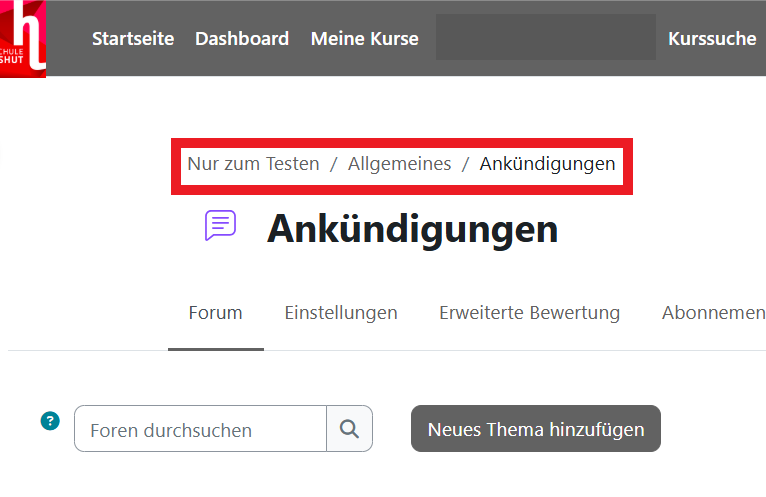Screen dimensions: 766x497
Task: Click the red university logo
Action: tap(22, 38)
